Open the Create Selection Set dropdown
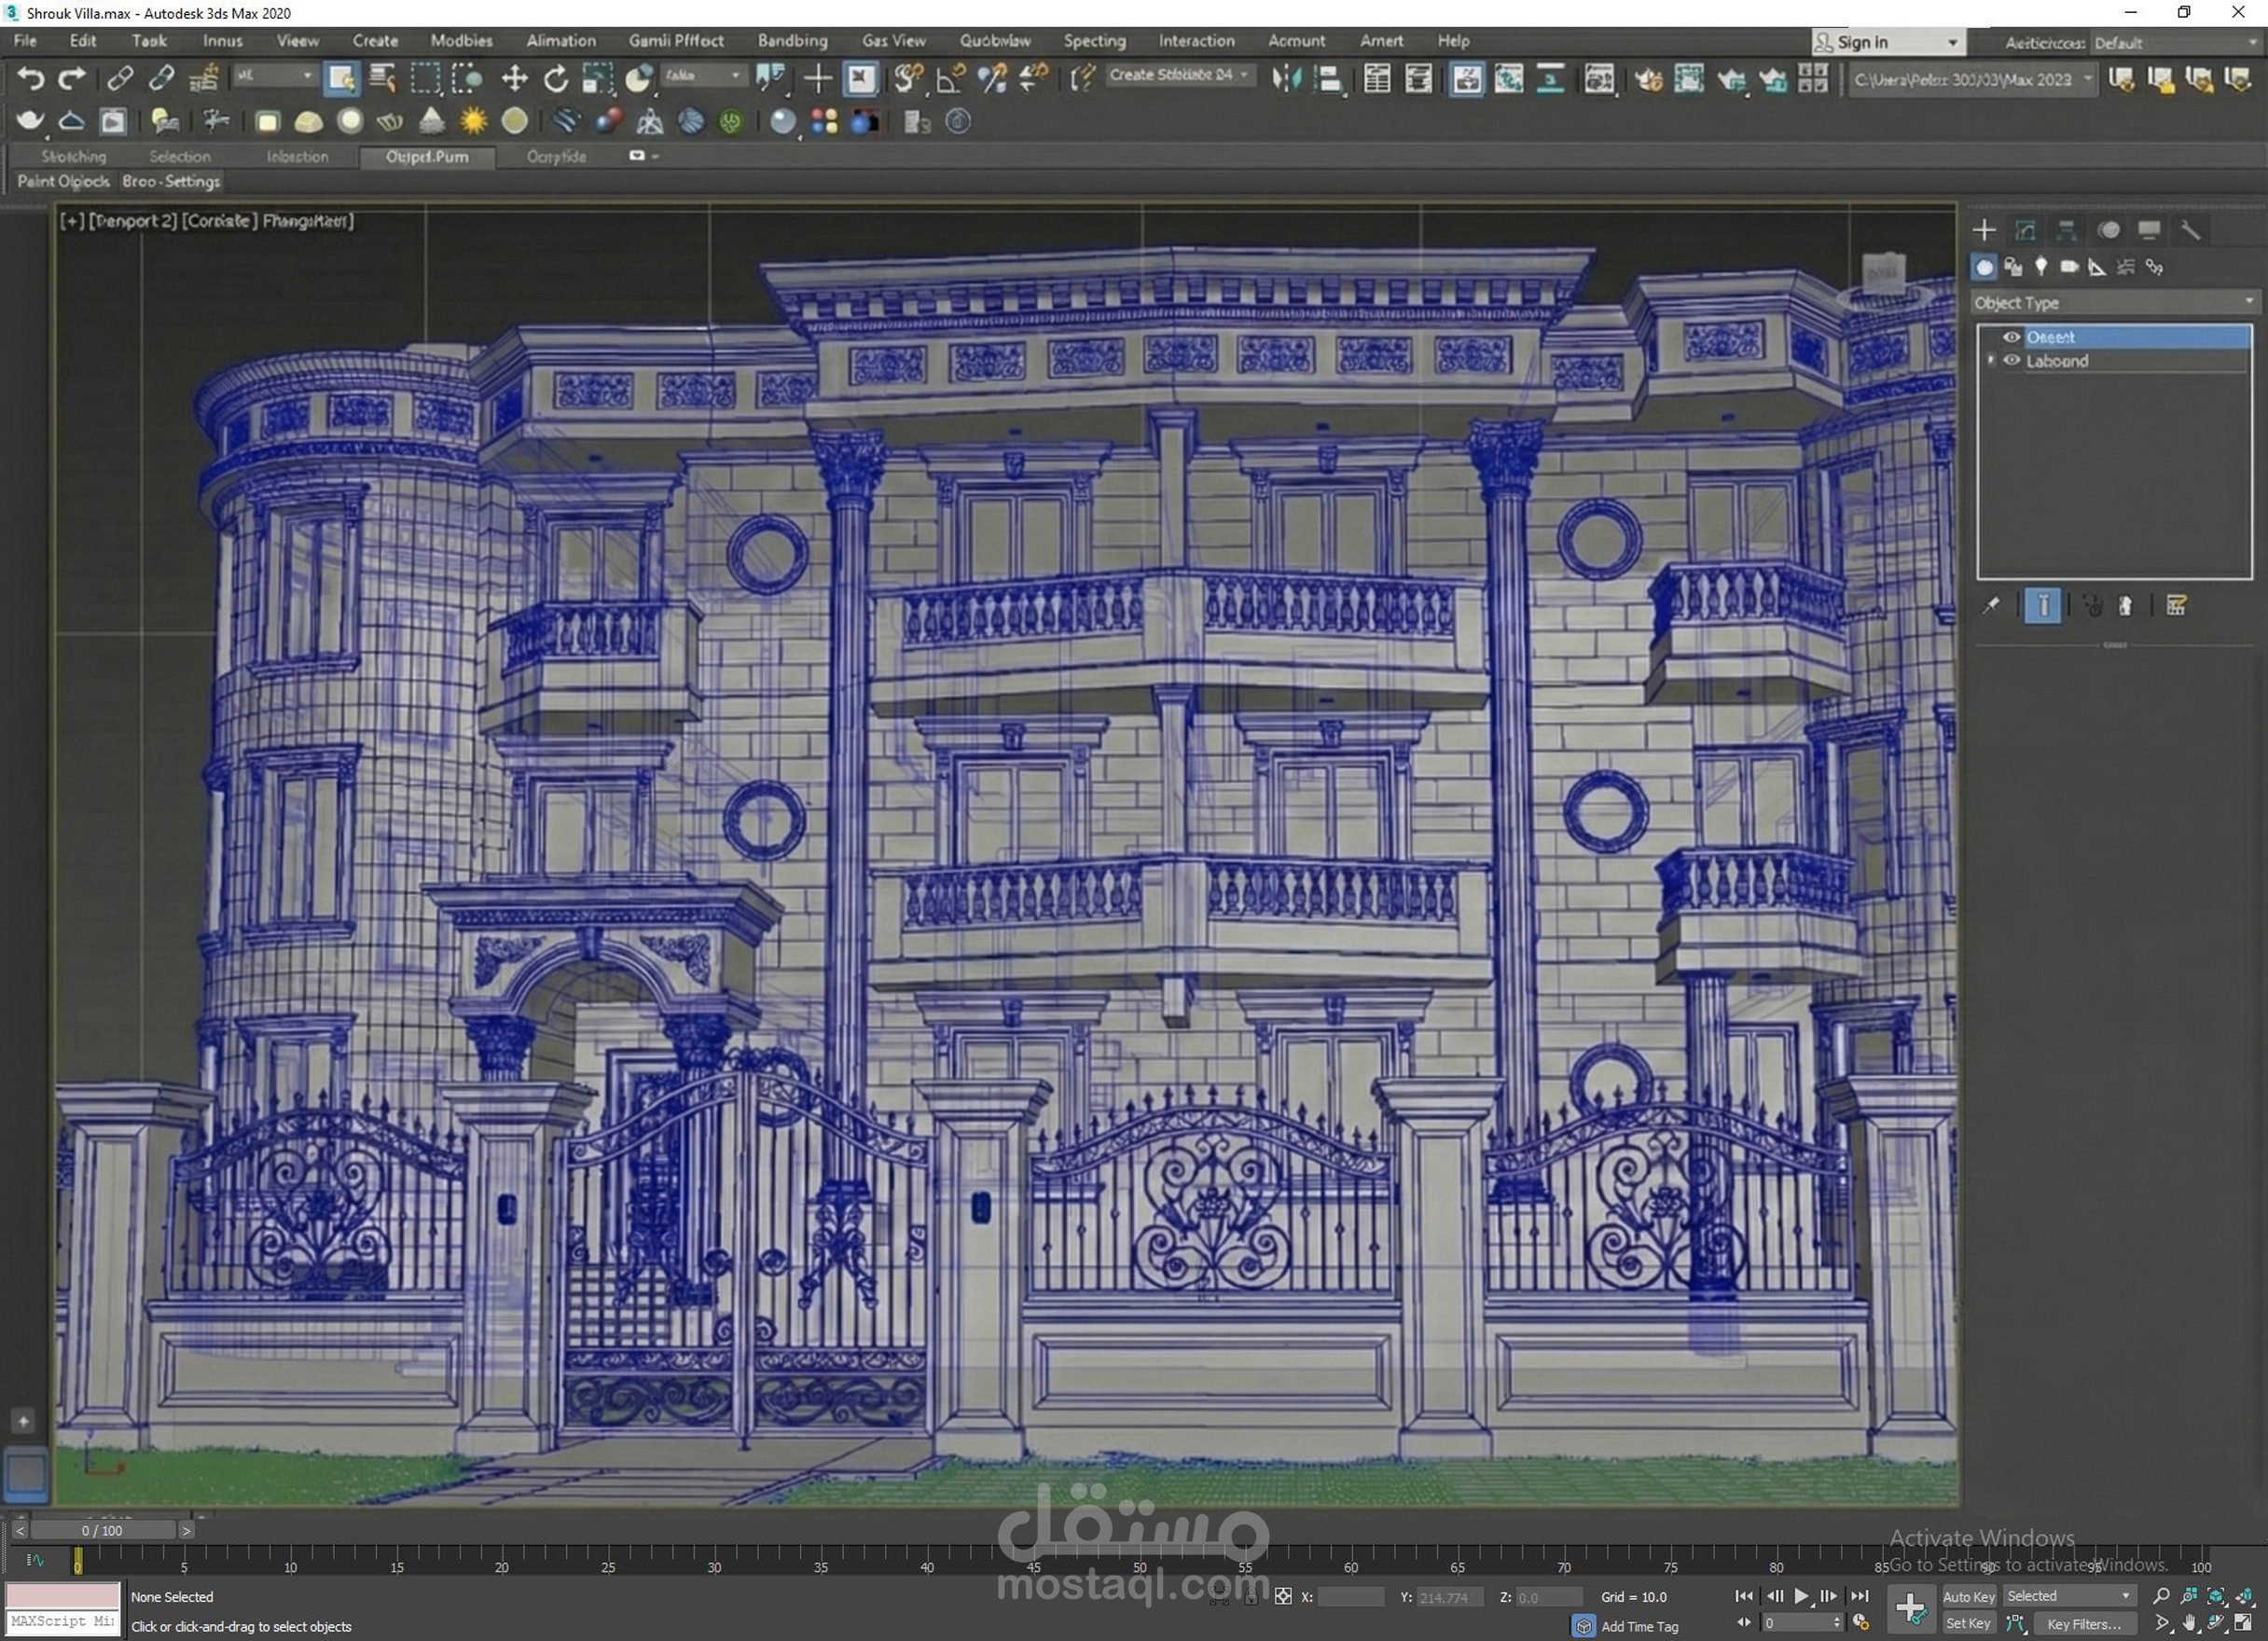The height and width of the screenshot is (1641, 2268). pos(1244,75)
